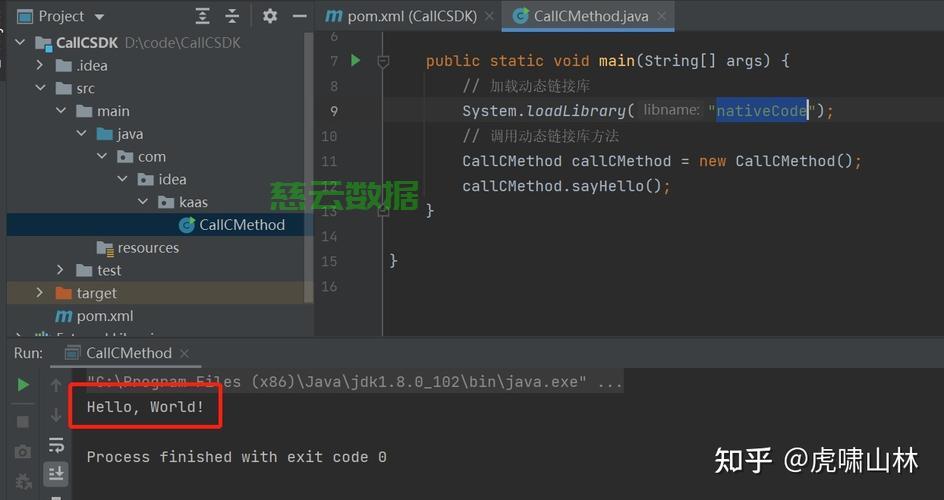Viewport: 944px width, 500px height.
Task: Click line number 9 in gutter
Action: tap(334, 111)
